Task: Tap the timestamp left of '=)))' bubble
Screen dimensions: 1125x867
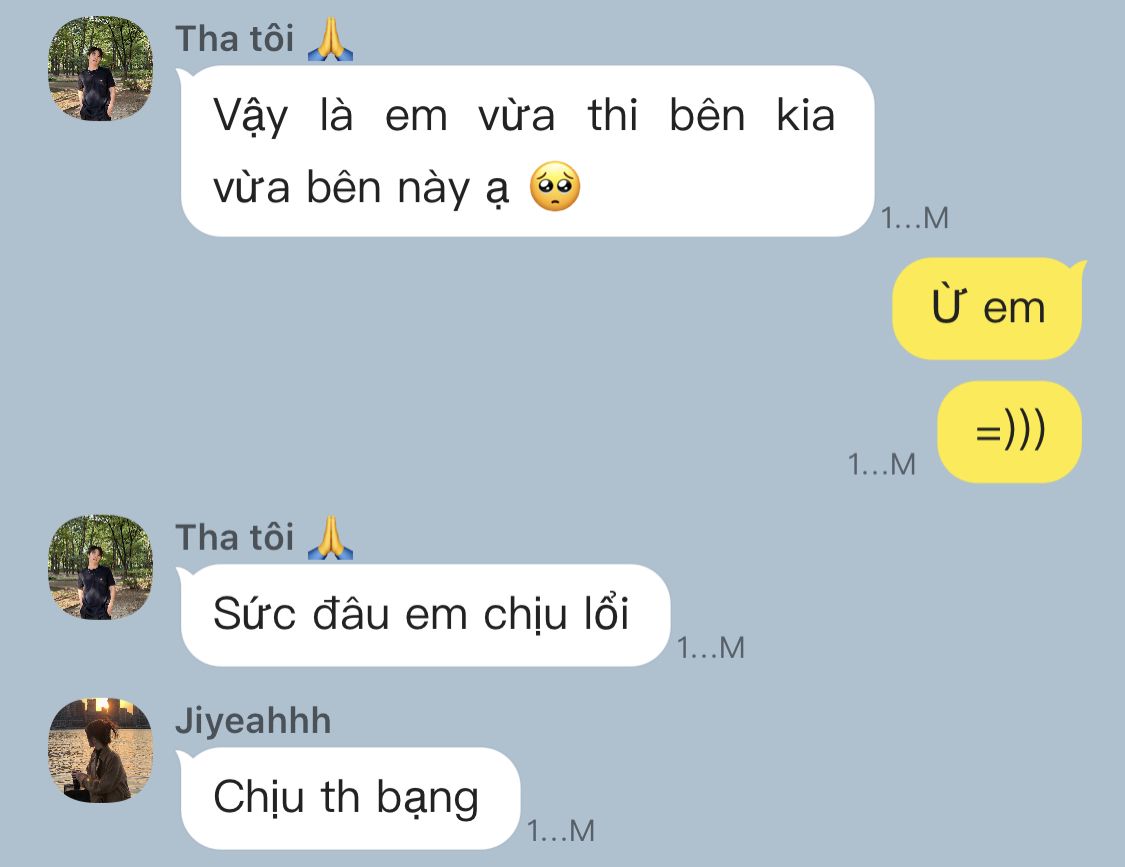Action: click(x=882, y=464)
